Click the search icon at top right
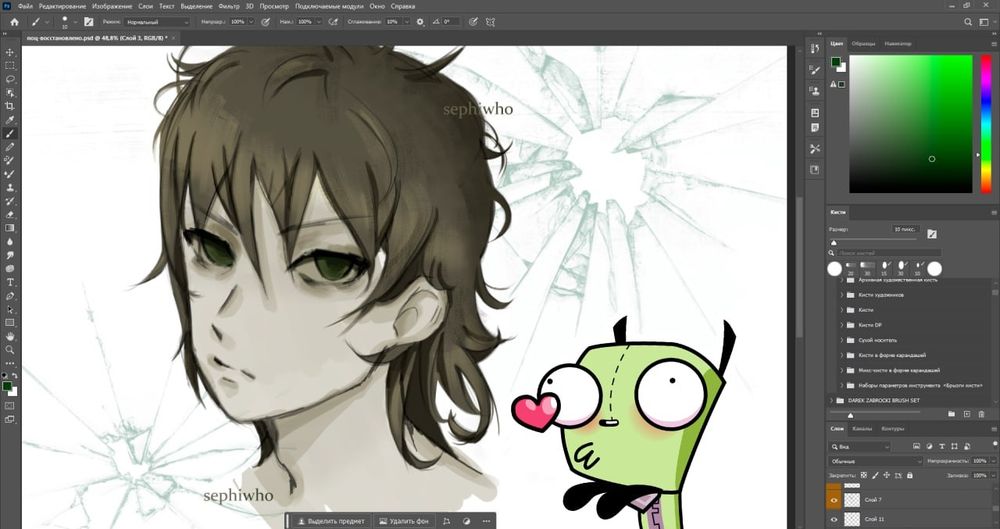The width and height of the screenshot is (1000, 529). click(968, 22)
